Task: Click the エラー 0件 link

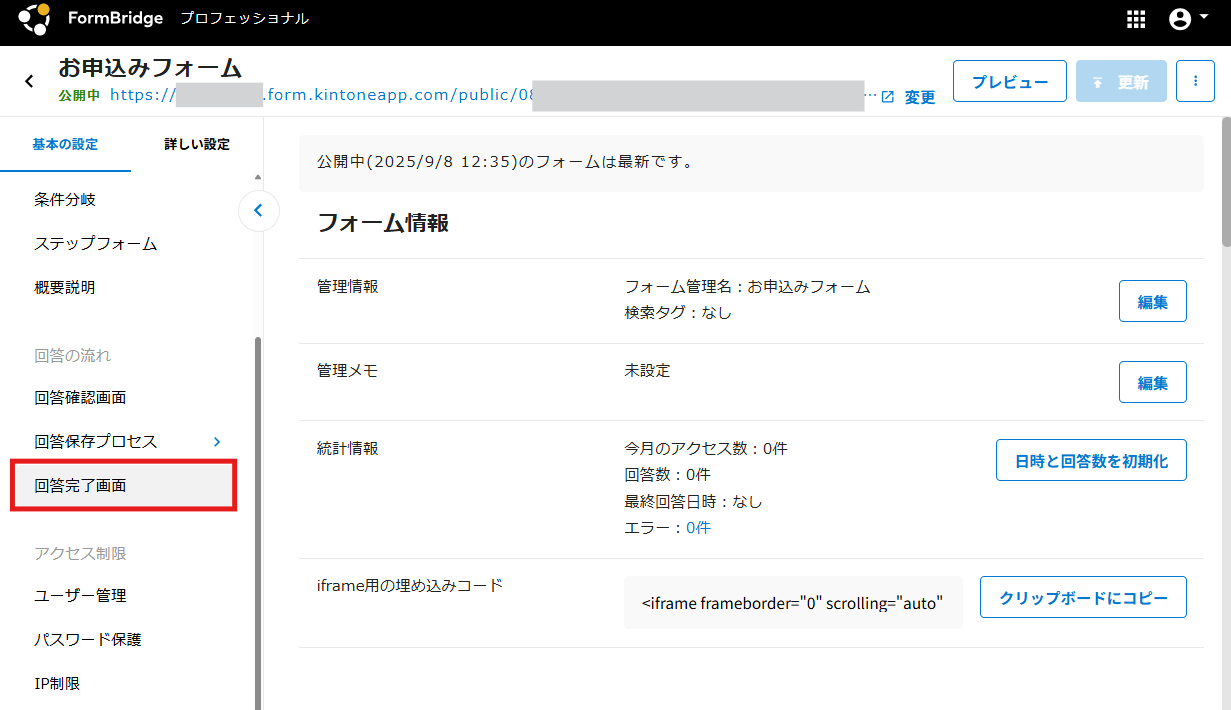Action: coord(698,527)
